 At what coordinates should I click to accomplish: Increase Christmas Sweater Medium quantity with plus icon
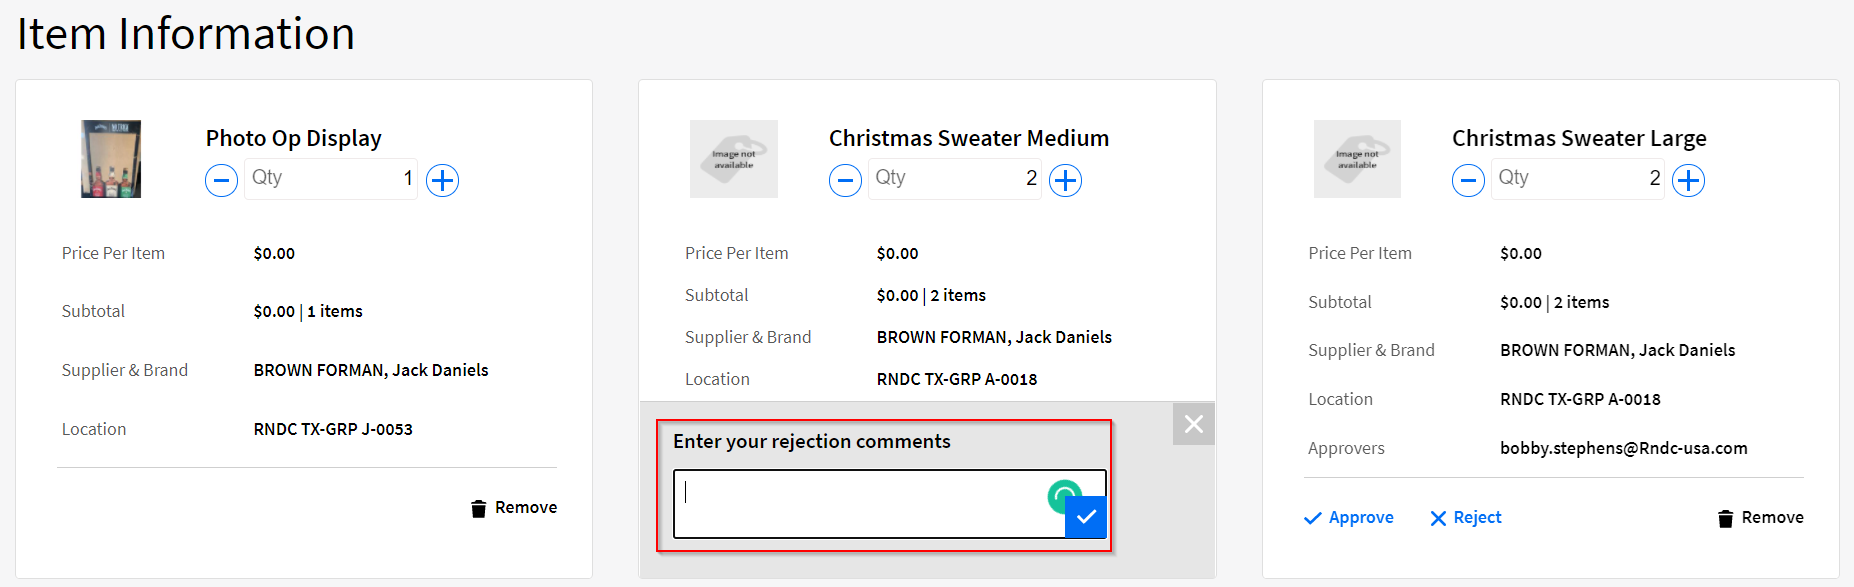(x=1065, y=180)
